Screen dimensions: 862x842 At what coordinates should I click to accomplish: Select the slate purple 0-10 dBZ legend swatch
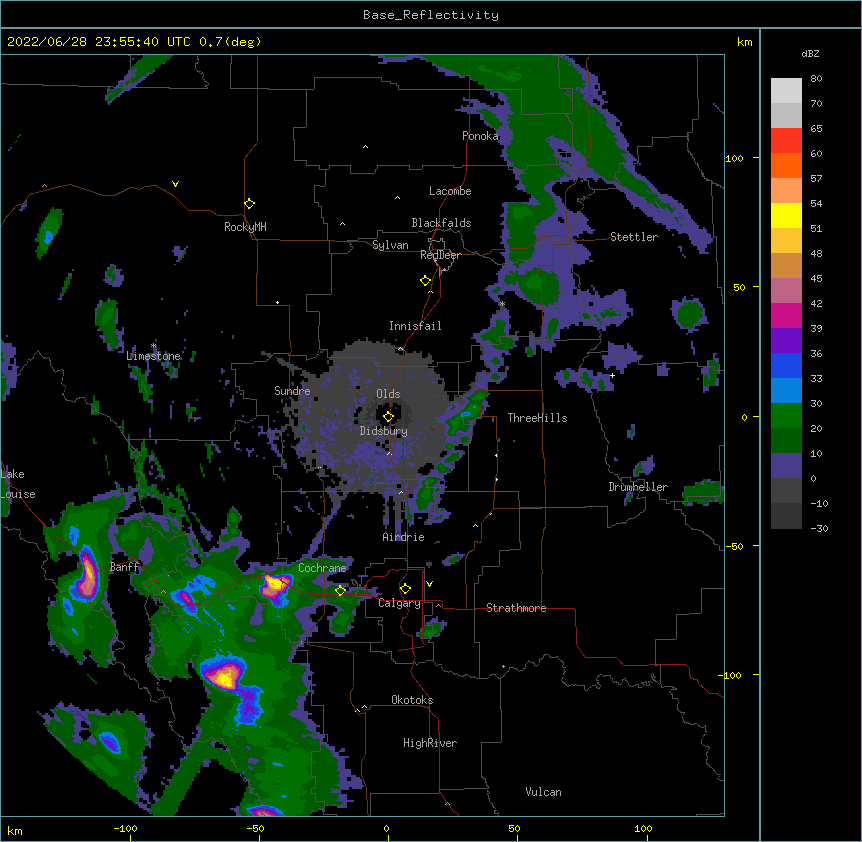(x=786, y=466)
